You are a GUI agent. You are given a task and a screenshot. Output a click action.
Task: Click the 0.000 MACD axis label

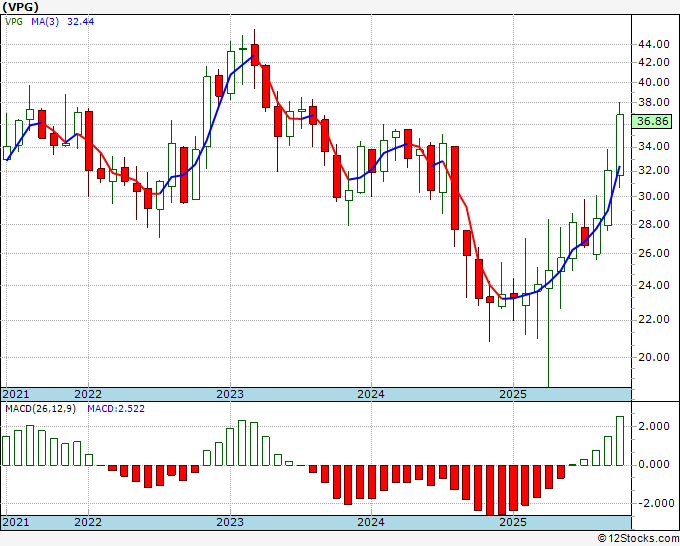(x=654, y=465)
